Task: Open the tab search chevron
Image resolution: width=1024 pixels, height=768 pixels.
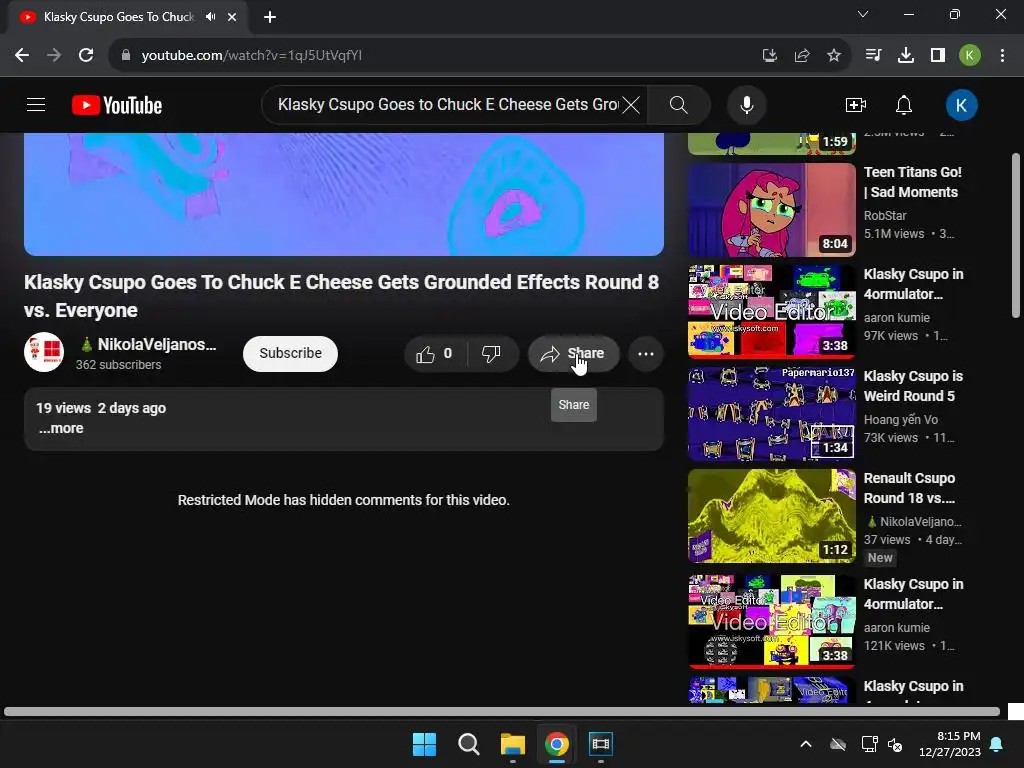Action: (x=863, y=14)
